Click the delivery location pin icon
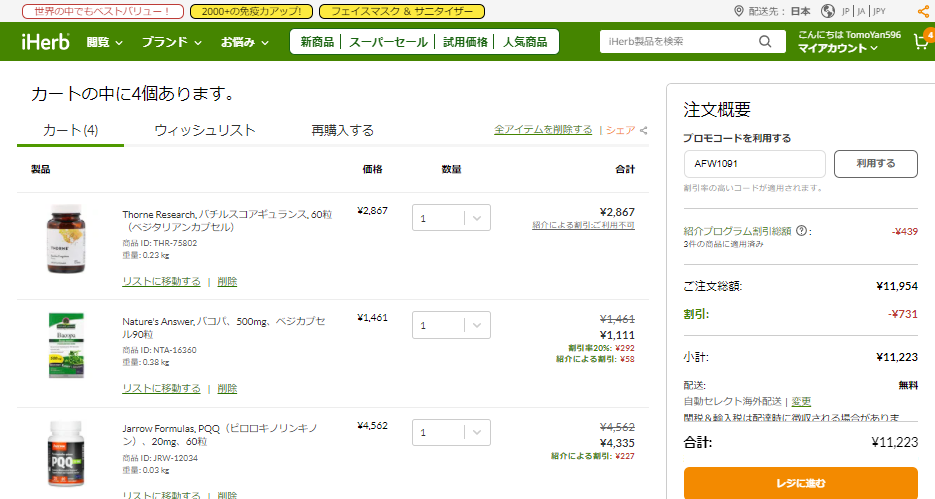This screenshot has width=935, height=499. point(738,11)
